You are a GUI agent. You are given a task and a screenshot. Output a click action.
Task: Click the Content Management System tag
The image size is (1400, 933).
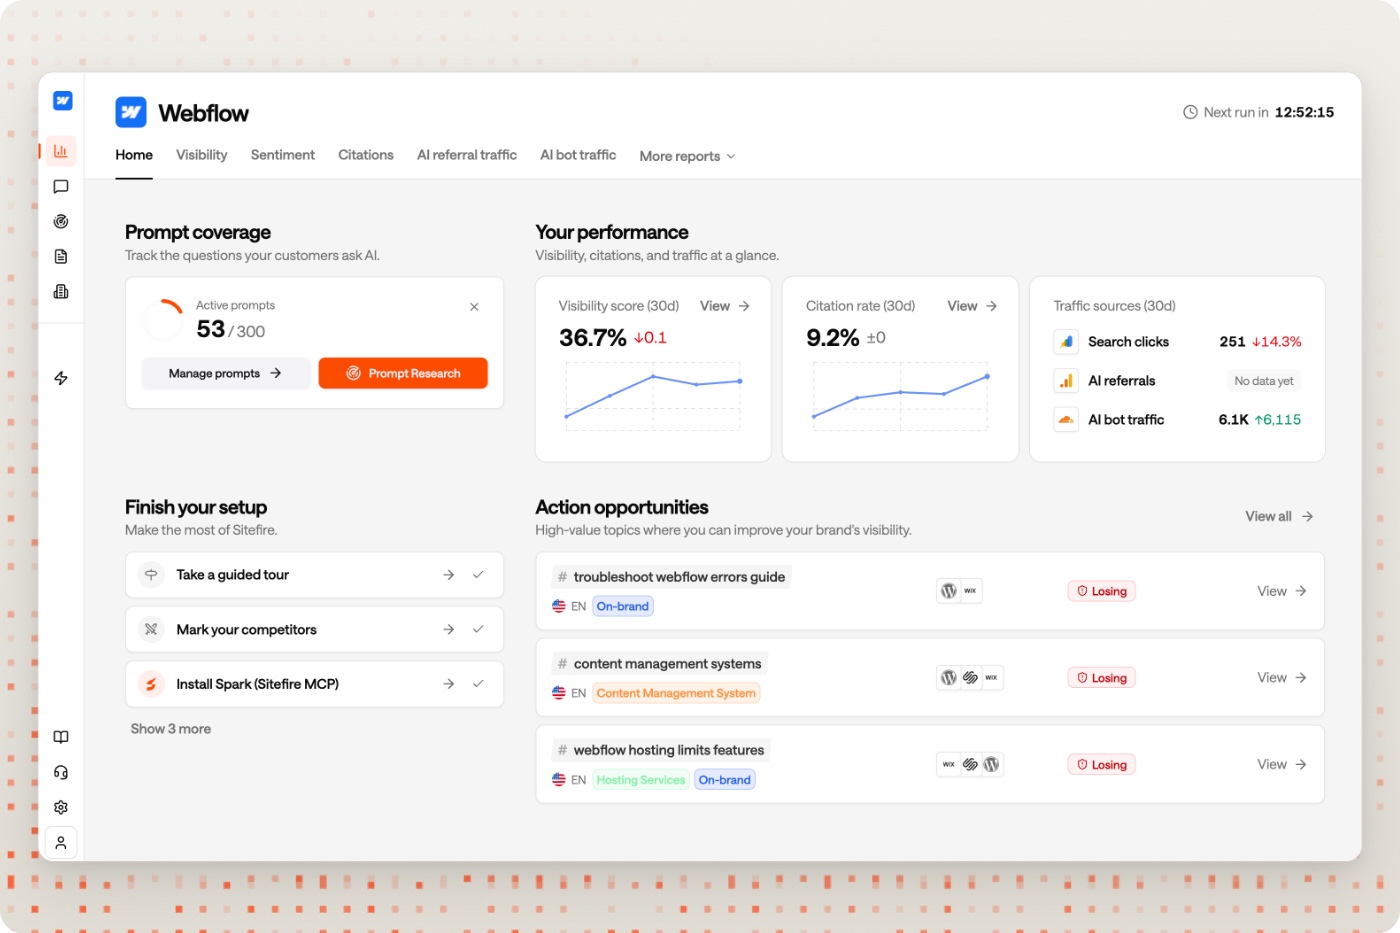pos(676,693)
